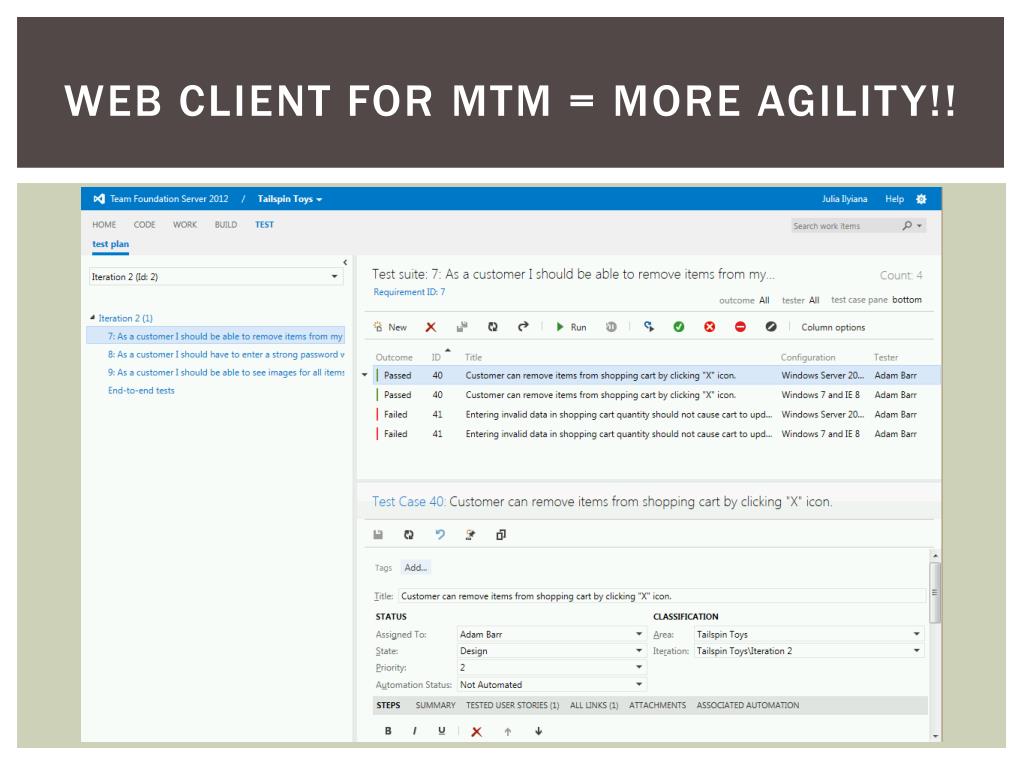
Task: Click the Julia Ilyiana user name
Action: pyautogui.click(x=844, y=199)
